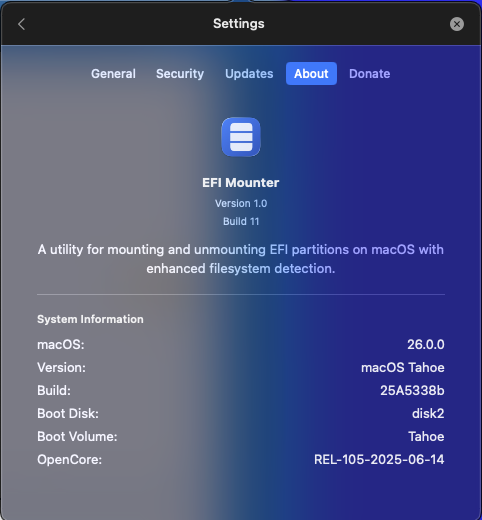Open the Security tab
The width and height of the screenshot is (482, 520).
pos(180,74)
